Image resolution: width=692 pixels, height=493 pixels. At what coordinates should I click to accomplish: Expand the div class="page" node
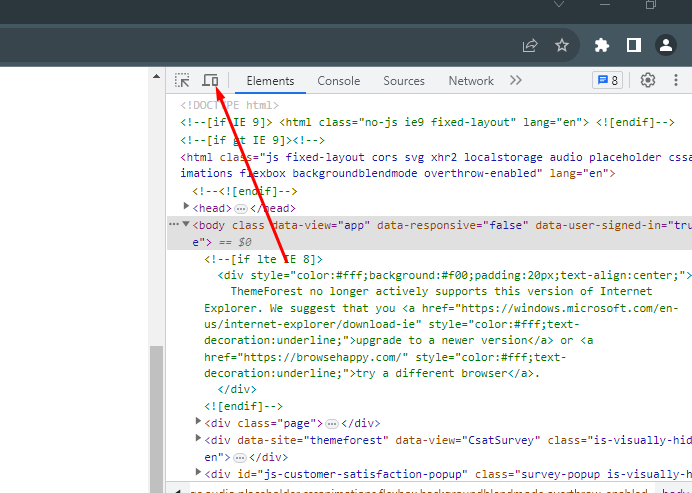(198, 421)
